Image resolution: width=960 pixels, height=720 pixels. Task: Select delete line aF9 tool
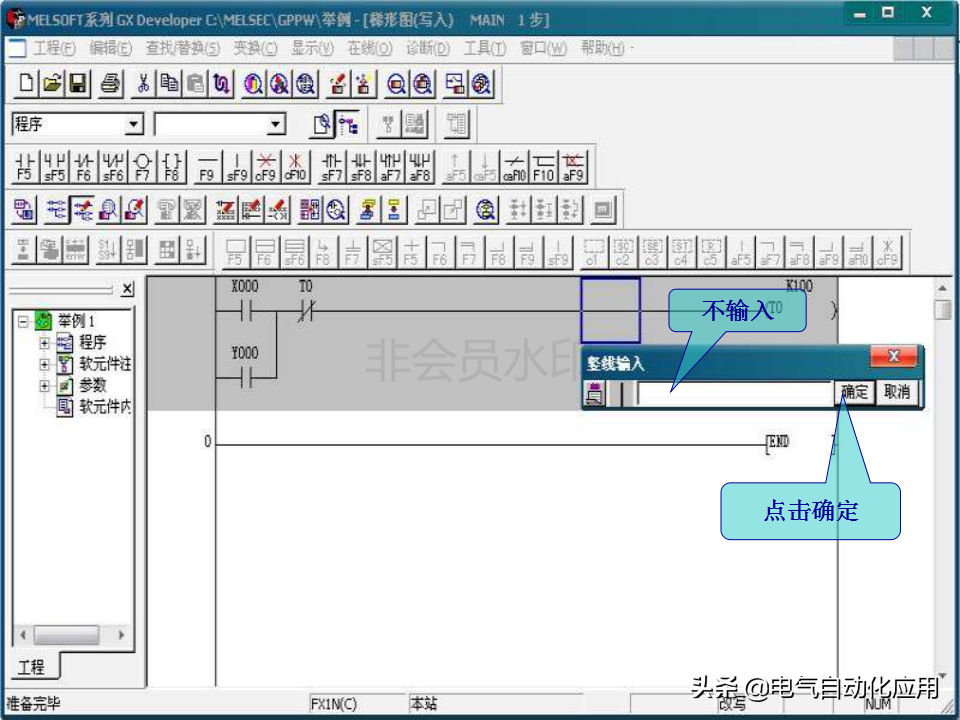573,167
